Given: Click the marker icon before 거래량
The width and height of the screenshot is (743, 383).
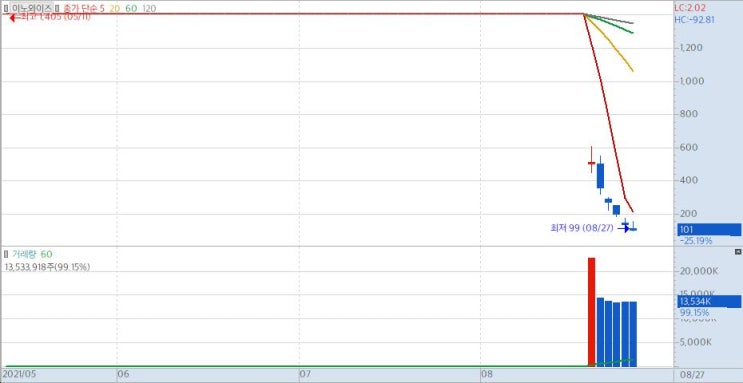Looking at the screenshot, I should (x=6, y=255).
